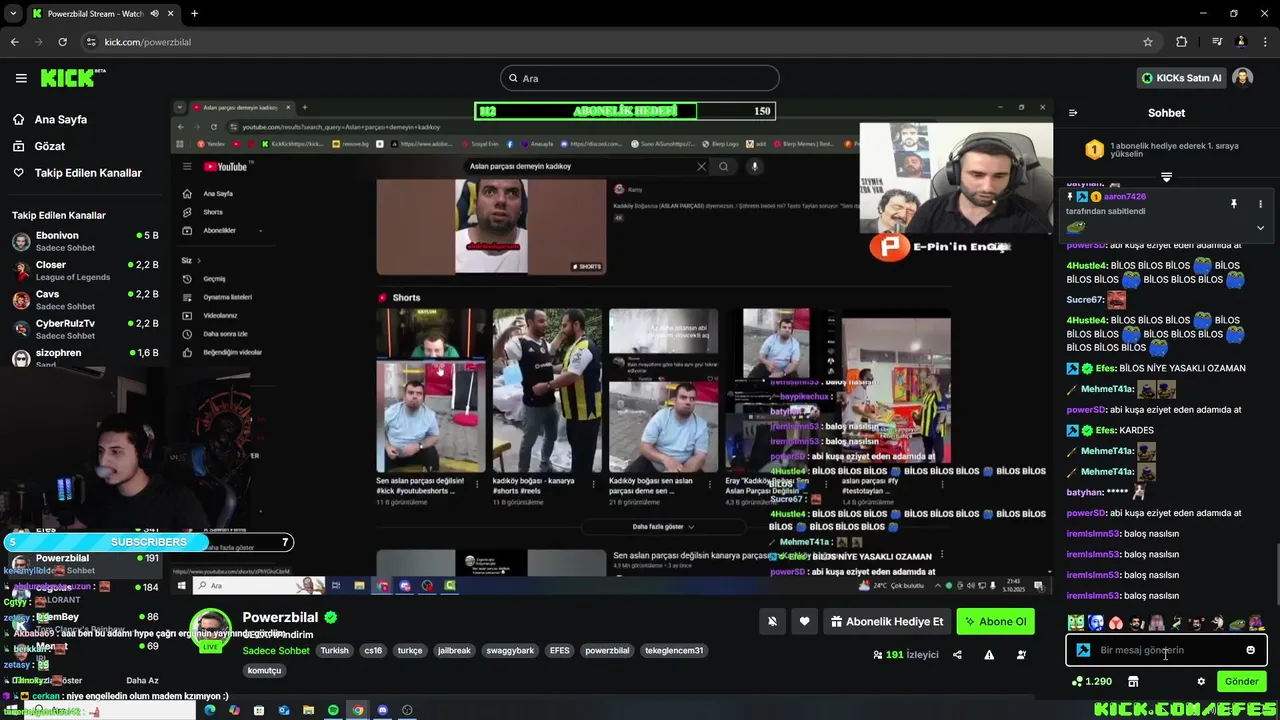Open the Kick hamburger menu

[x=21, y=78]
